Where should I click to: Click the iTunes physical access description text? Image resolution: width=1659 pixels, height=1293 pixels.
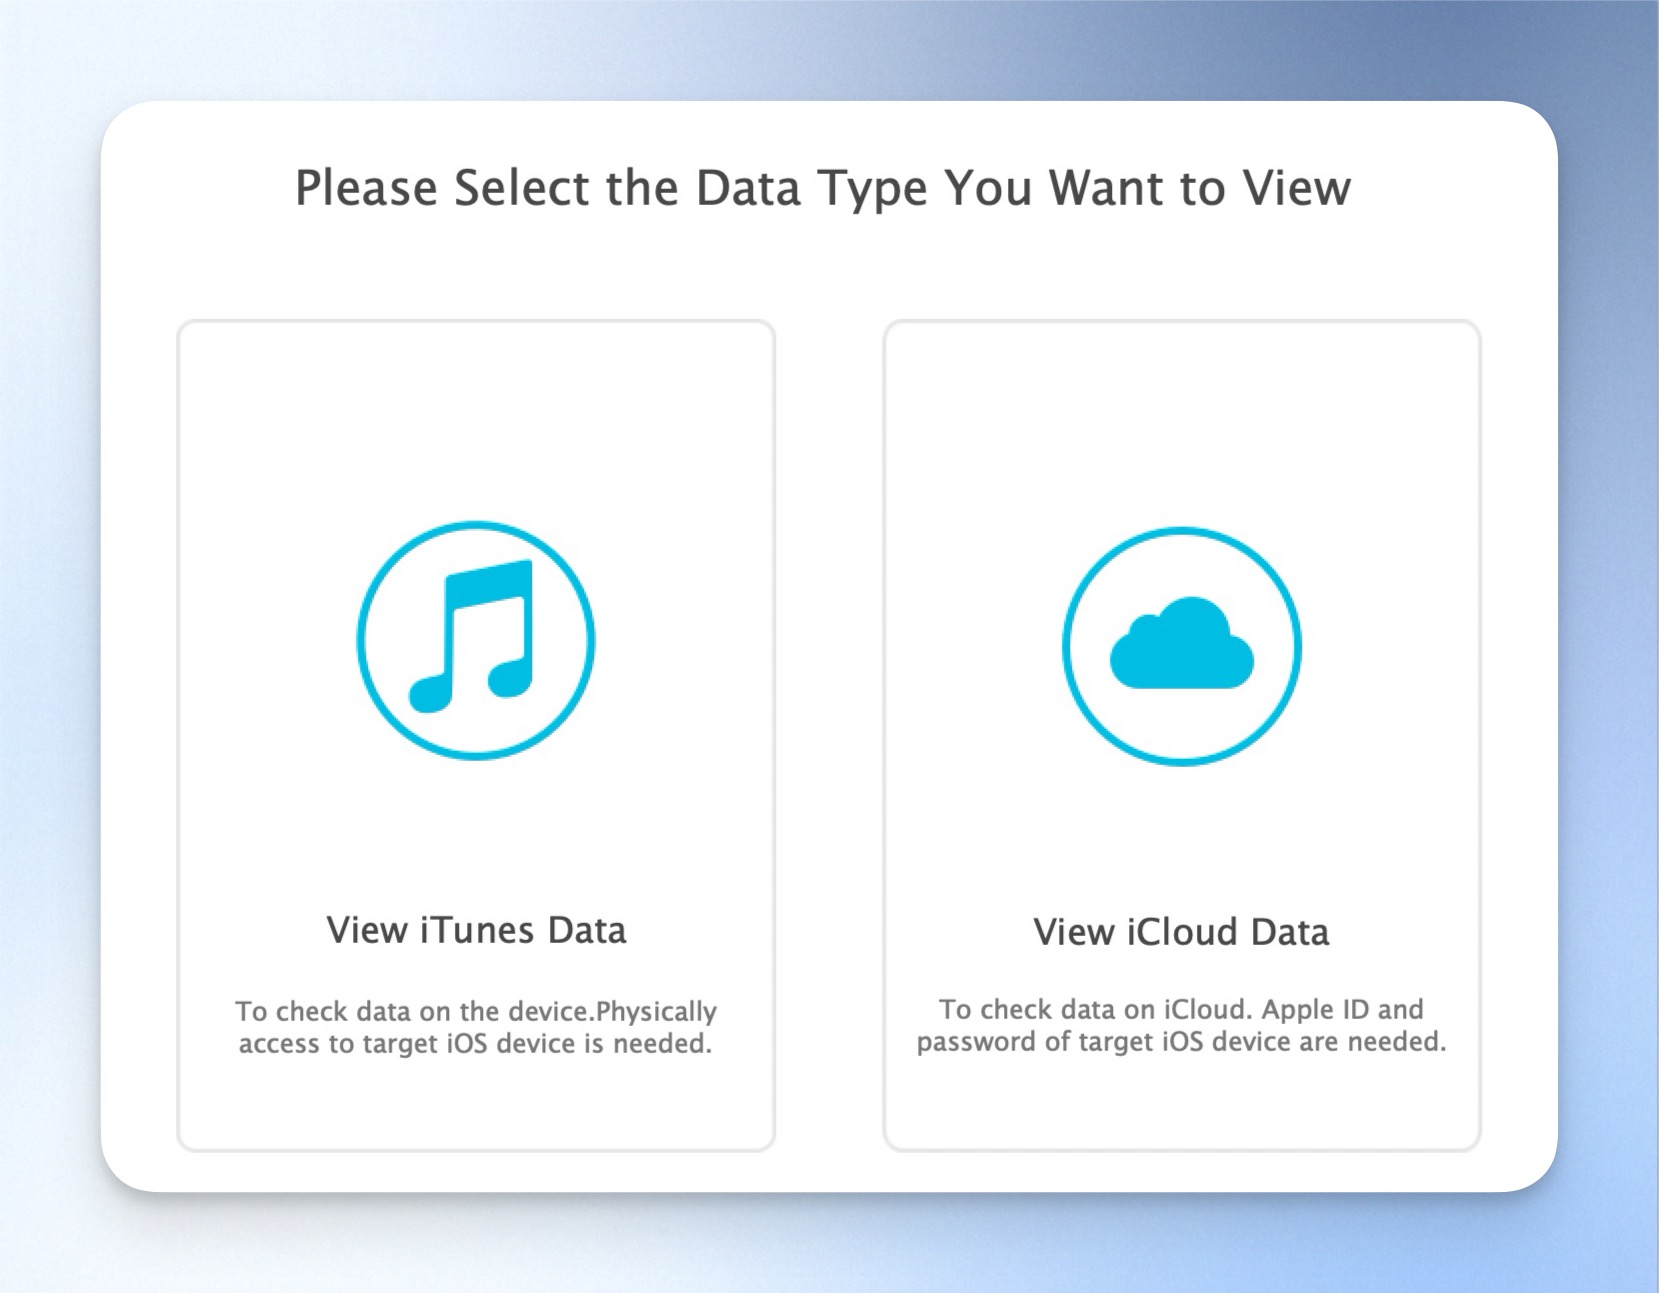pos(476,1027)
